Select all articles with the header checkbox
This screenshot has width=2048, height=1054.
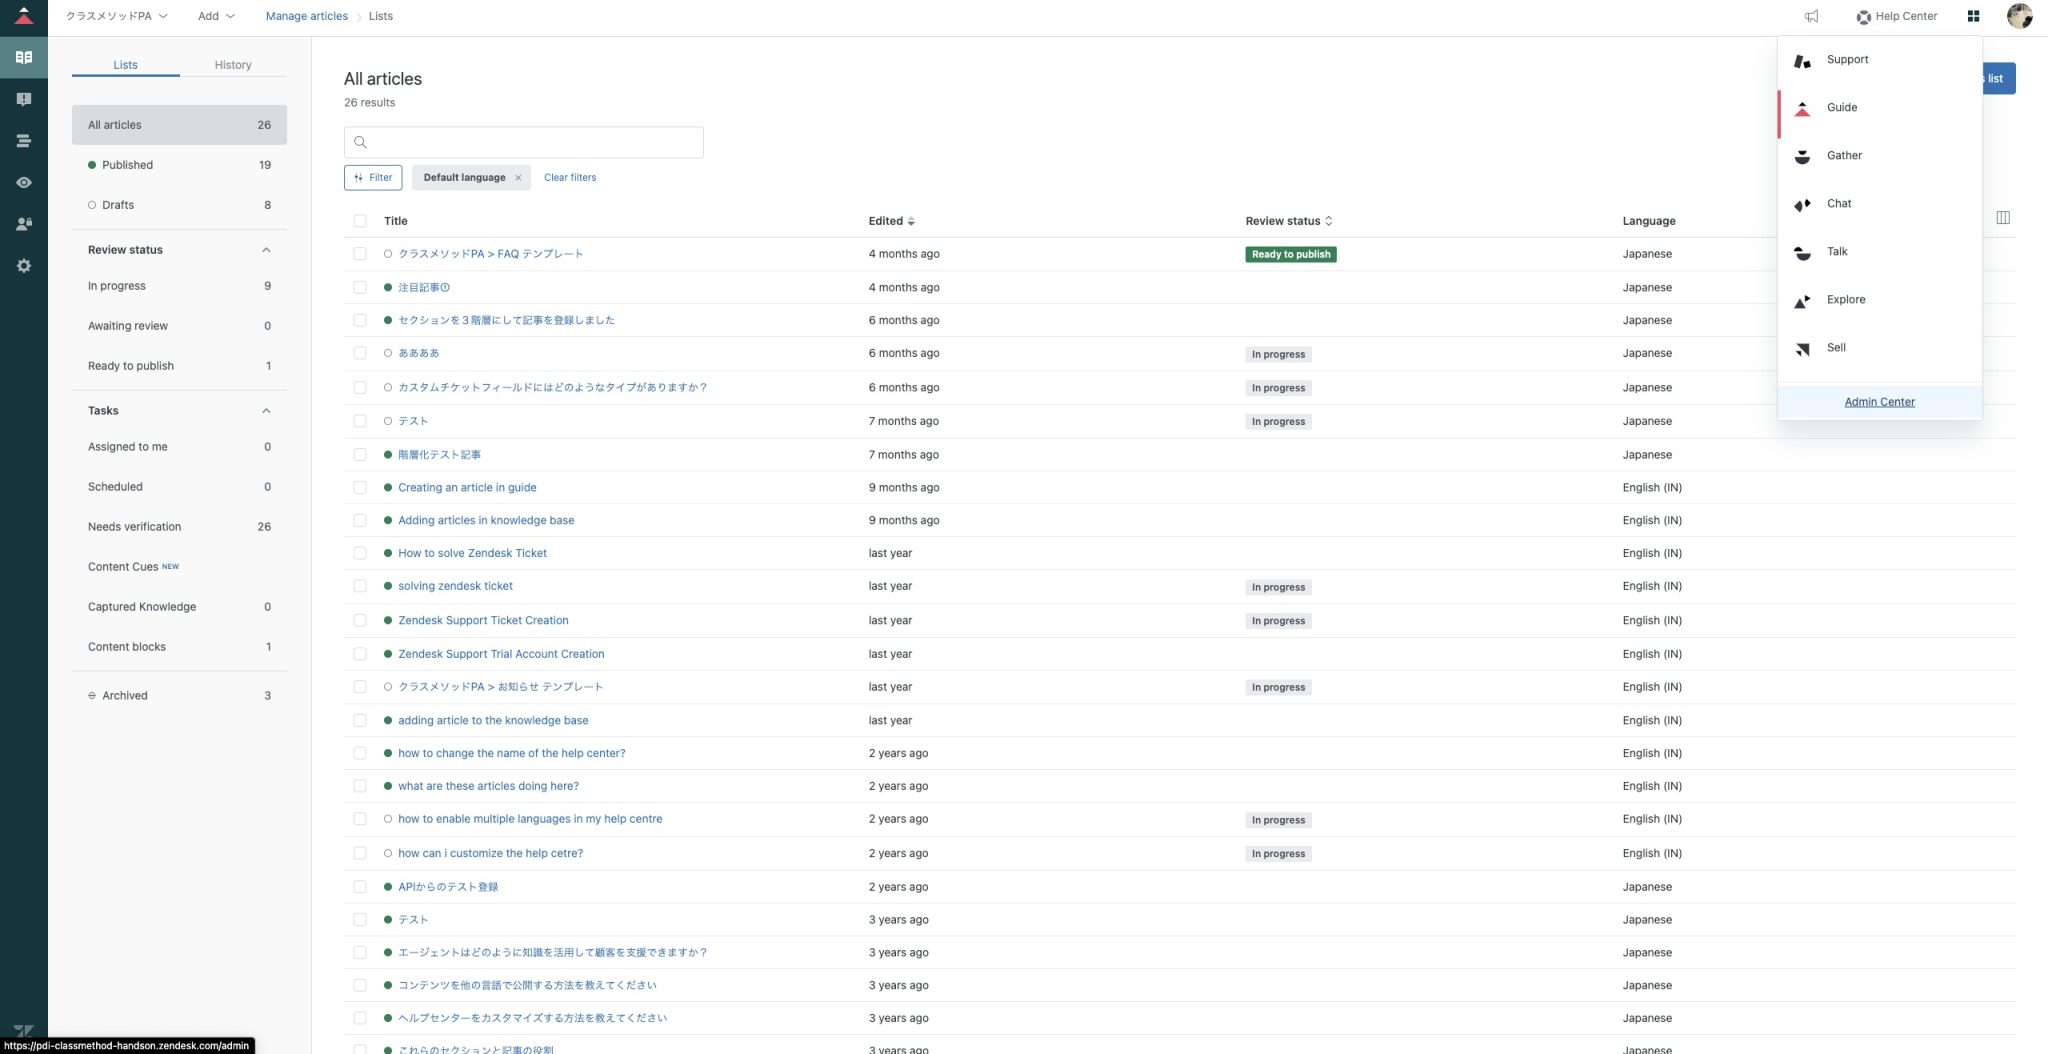361,221
